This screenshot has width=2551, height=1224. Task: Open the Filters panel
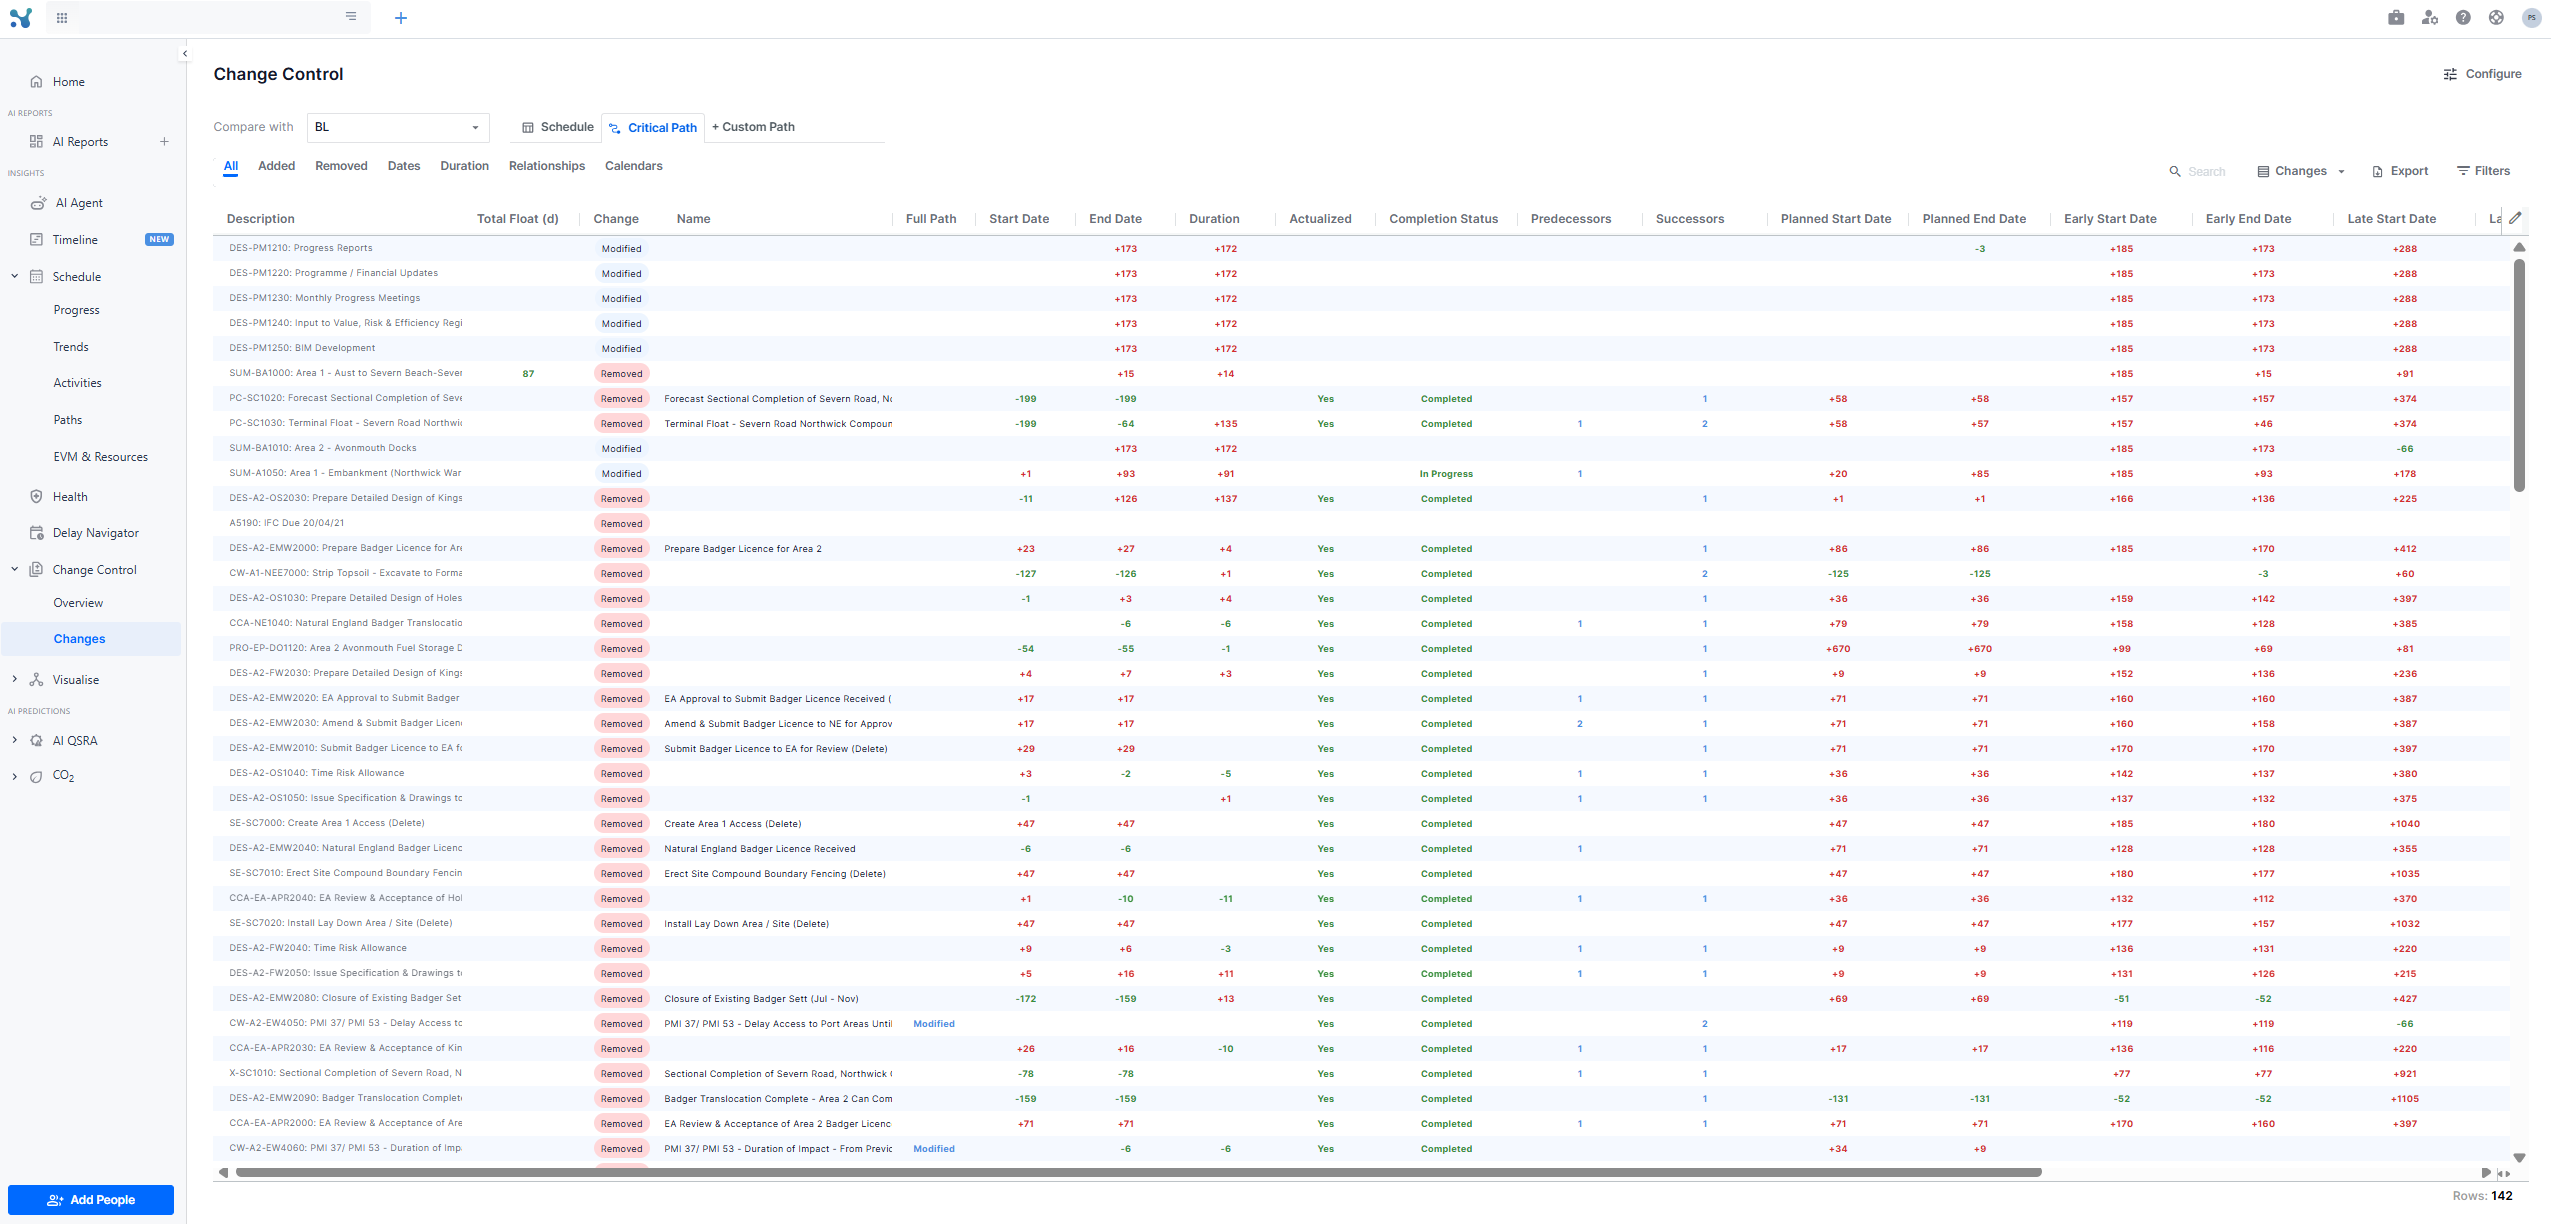pos(2483,171)
